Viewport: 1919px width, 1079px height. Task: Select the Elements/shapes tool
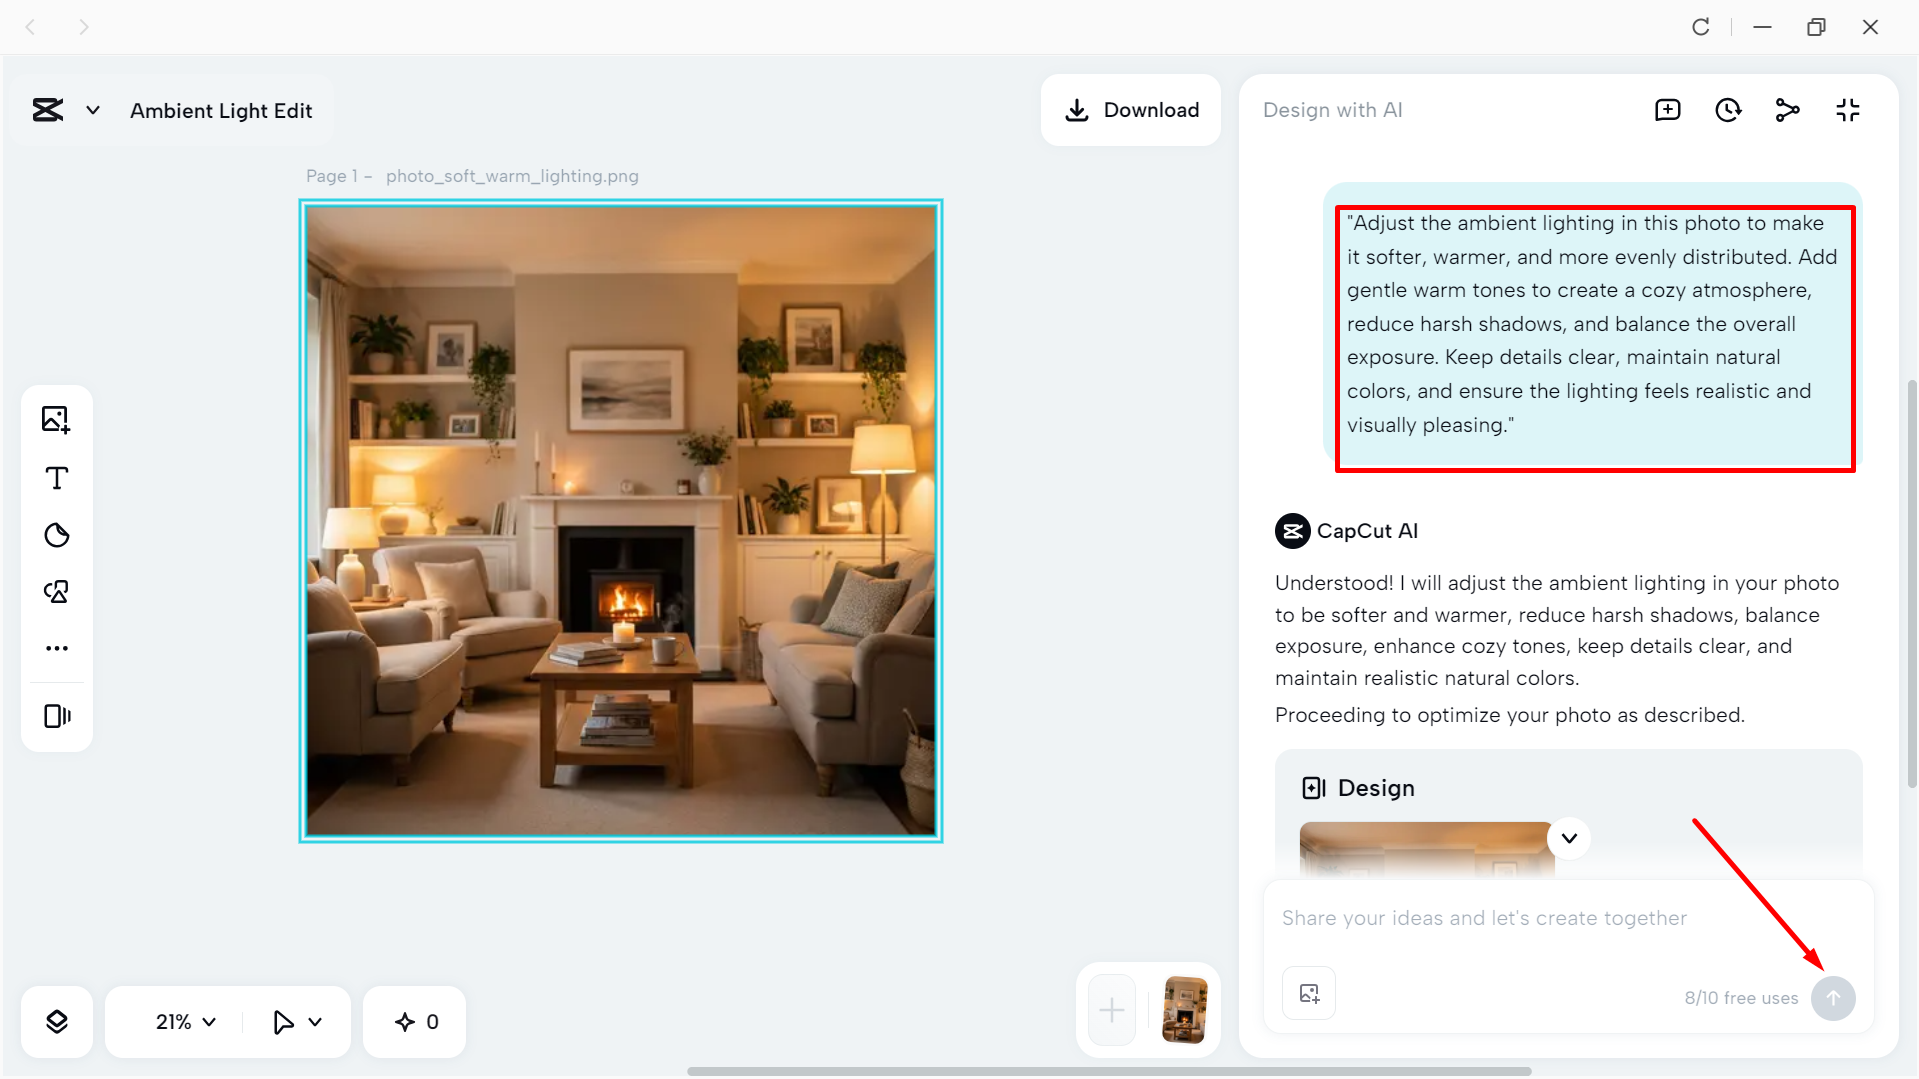pos(57,591)
